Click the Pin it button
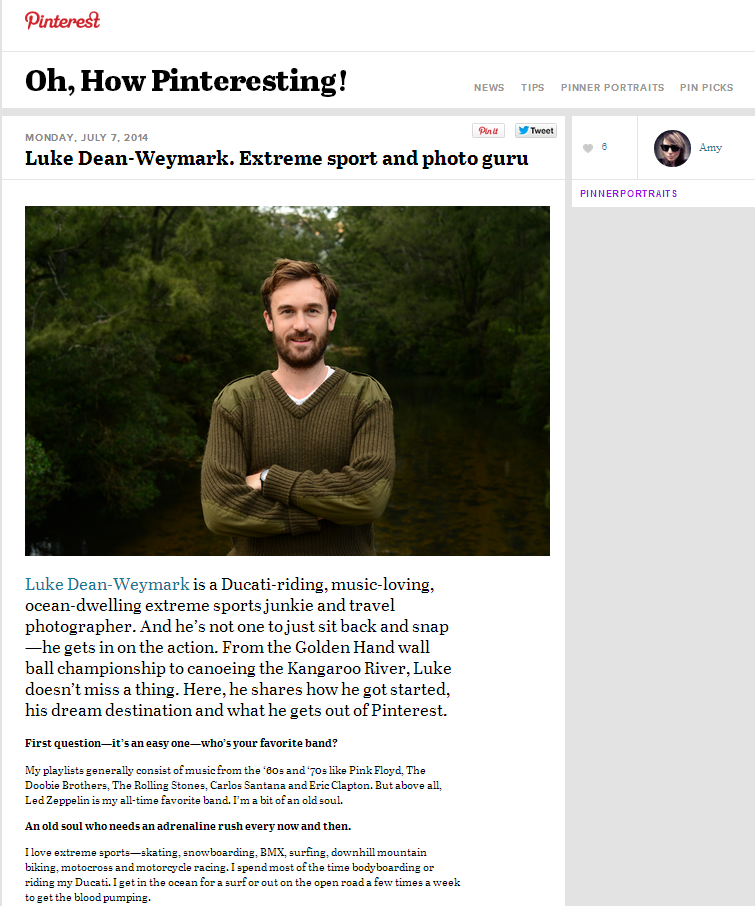This screenshot has width=755, height=906. point(488,131)
